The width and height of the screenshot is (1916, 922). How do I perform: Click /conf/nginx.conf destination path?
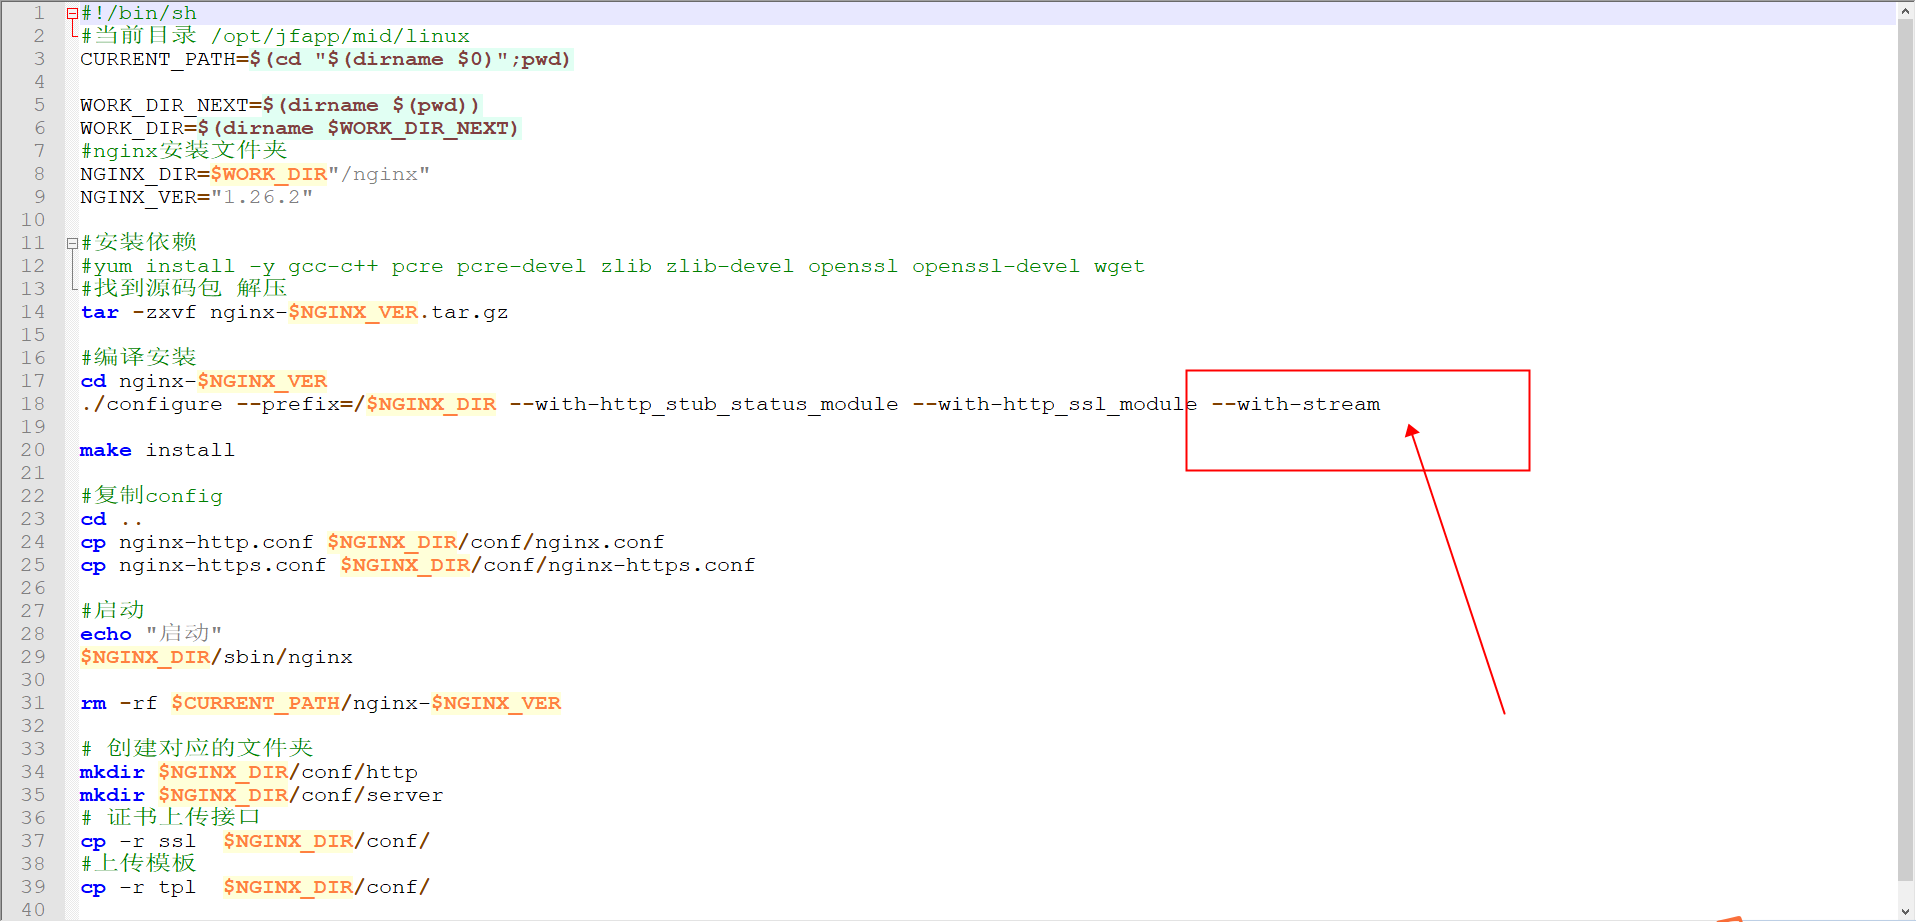point(561,542)
